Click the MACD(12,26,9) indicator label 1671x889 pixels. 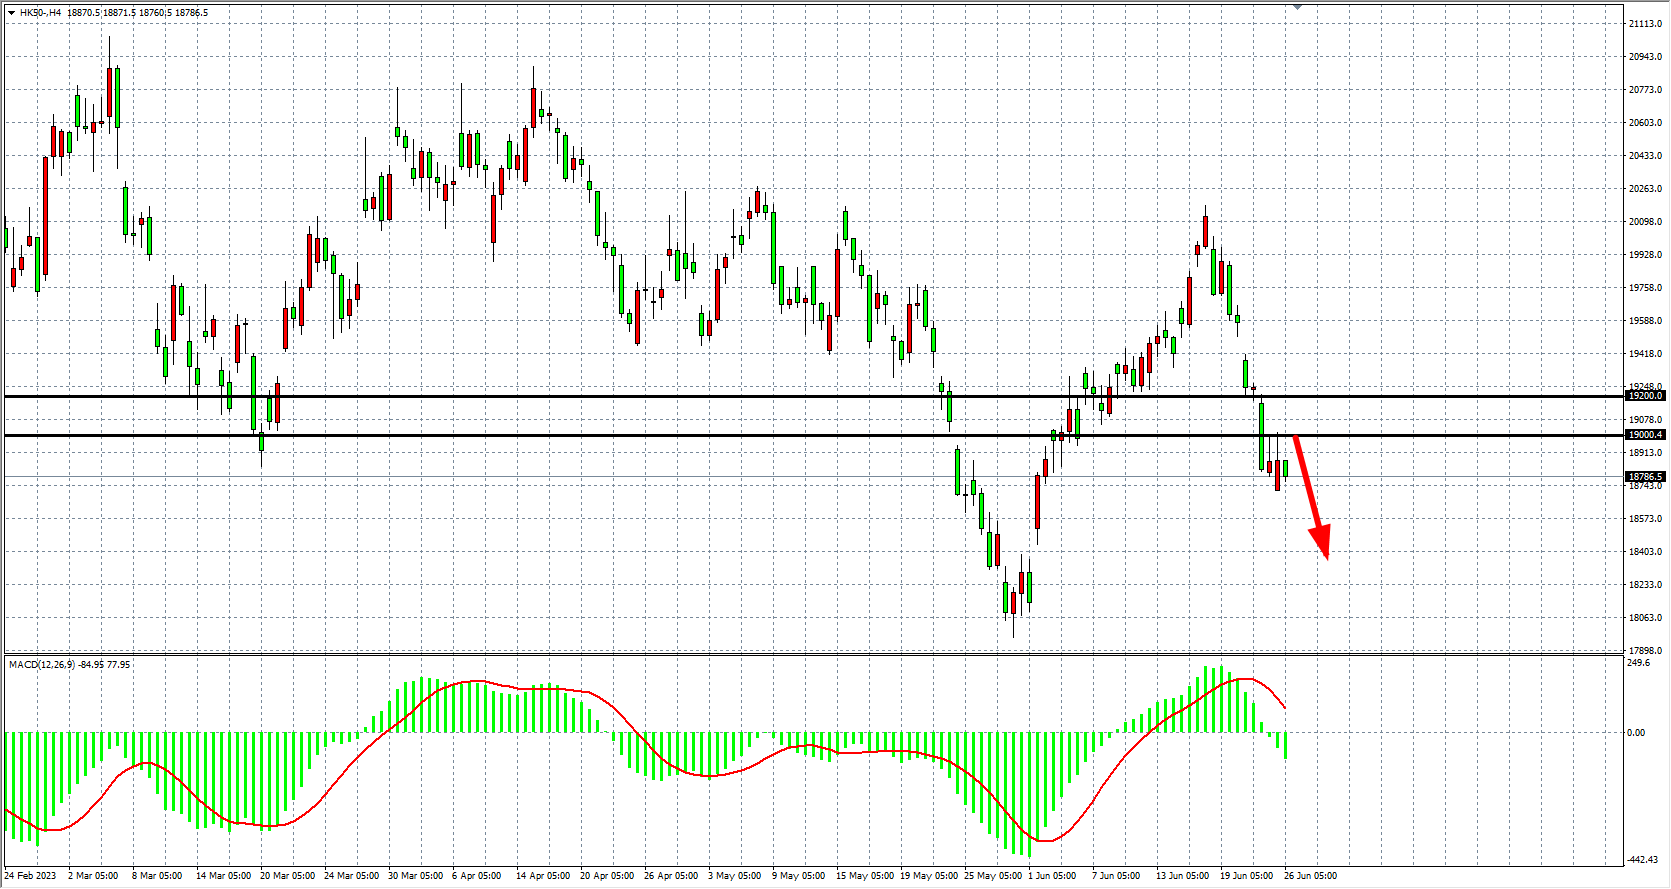pyautogui.click(x=41, y=664)
